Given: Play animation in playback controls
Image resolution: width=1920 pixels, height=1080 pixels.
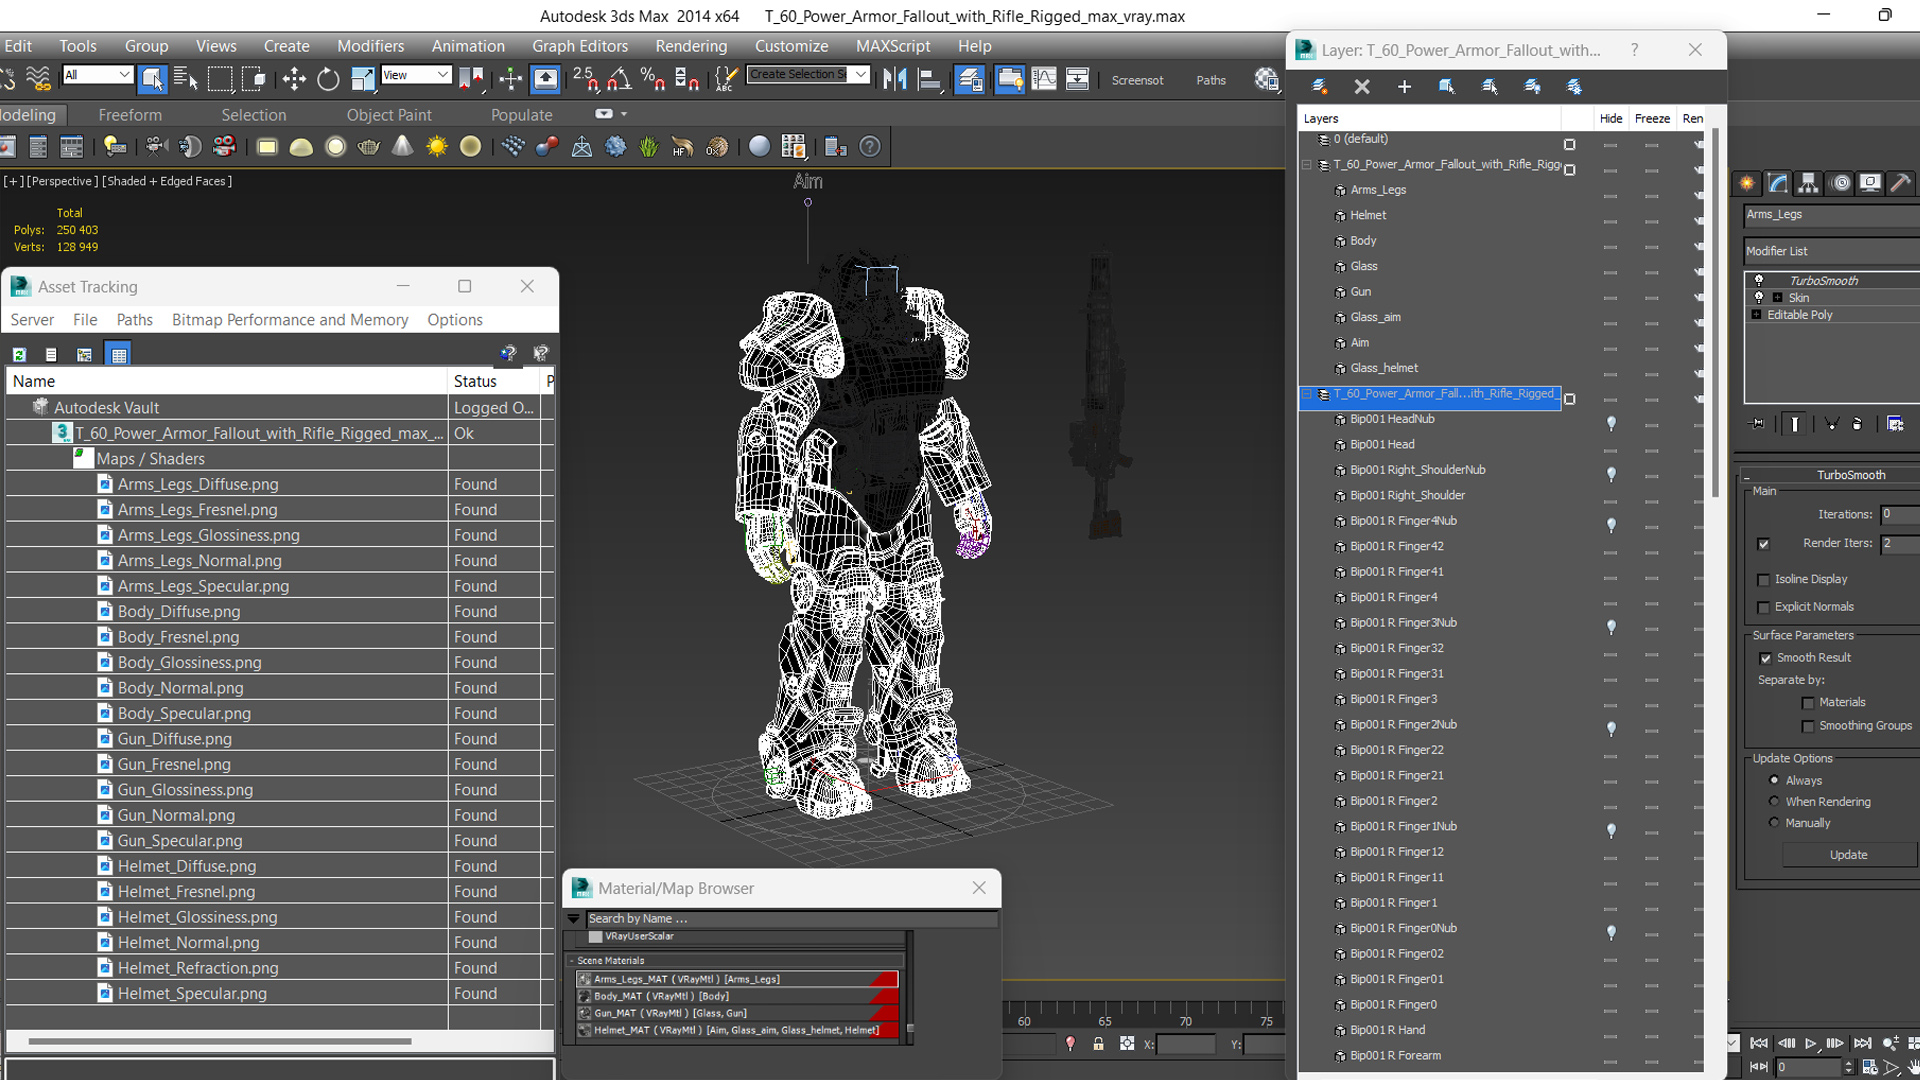Looking at the screenshot, I should 1810,1044.
